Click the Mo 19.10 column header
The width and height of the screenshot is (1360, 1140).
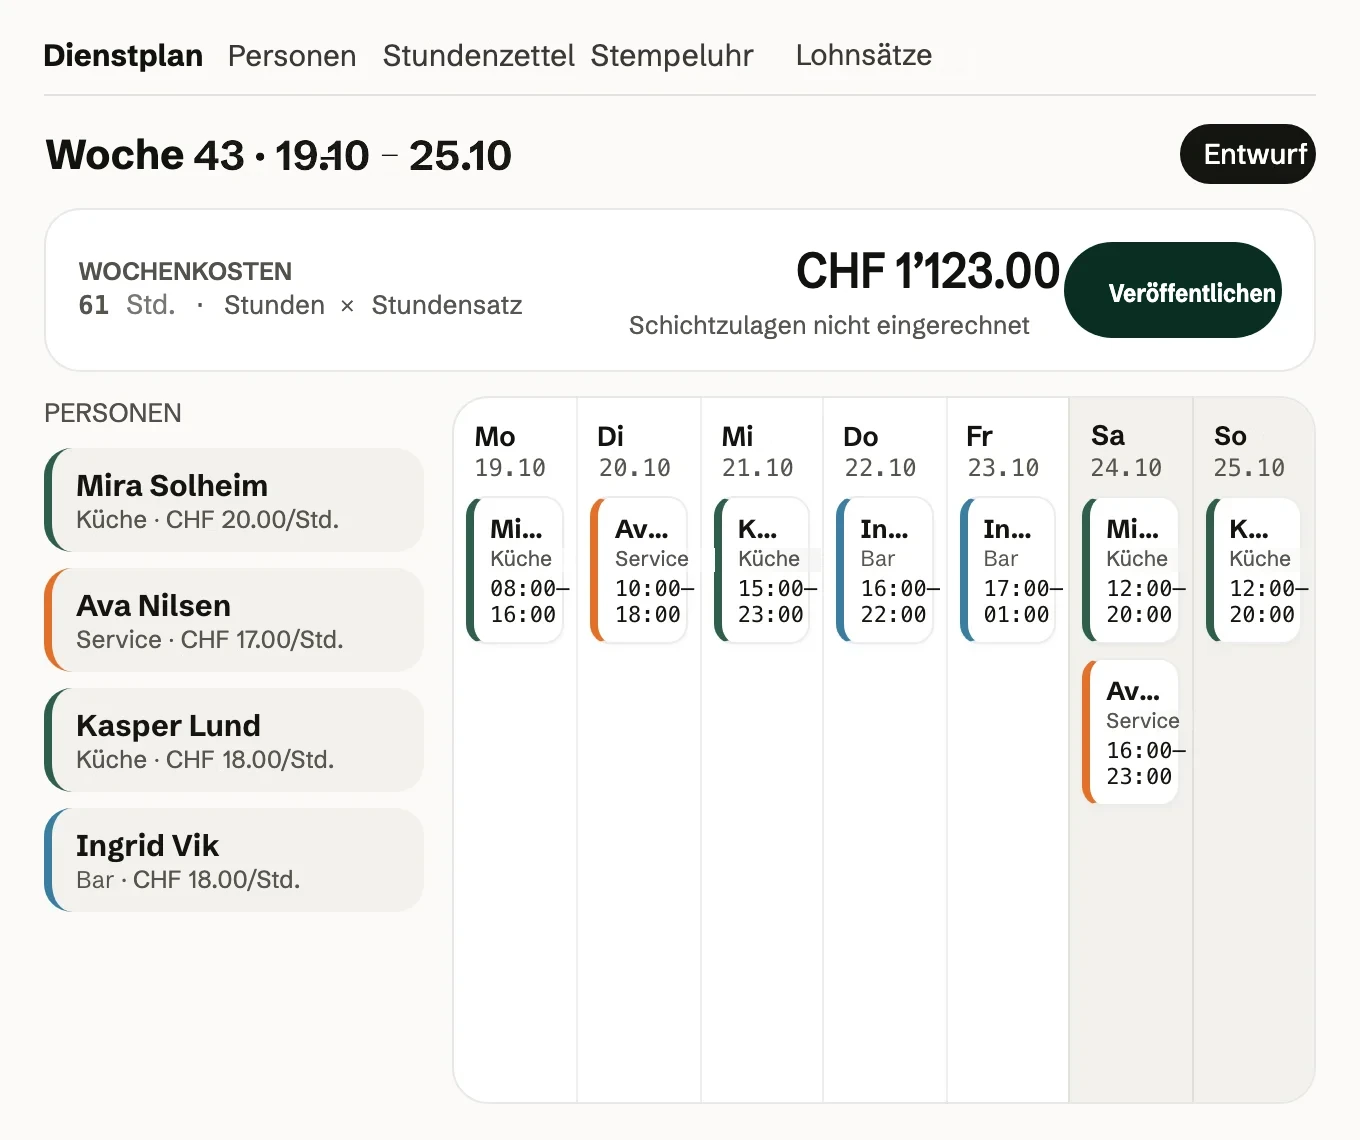pyautogui.click(x=510, y=451)
